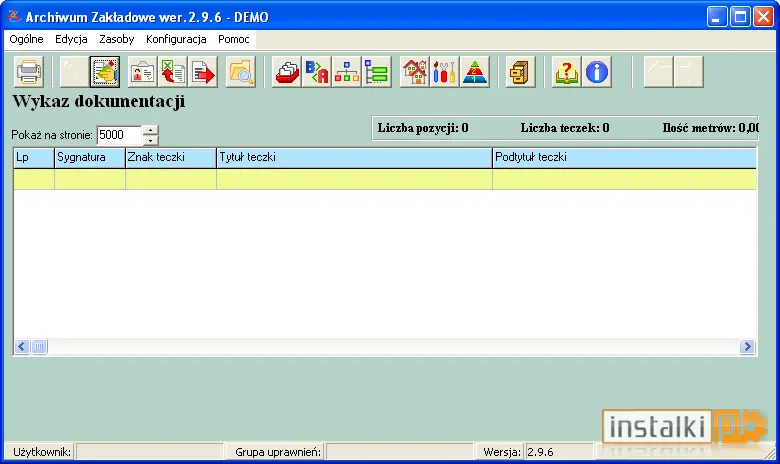
Task: Open the organization chart hierarchy icon
Action: pyautogui.click(x=347, y=72)
